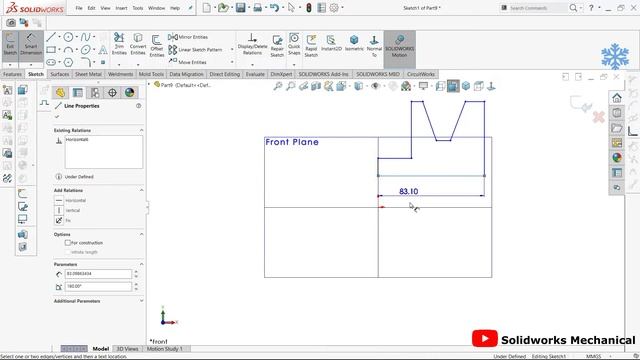Open Display/Delete Relations
640x360 pixels.
(x=252, y=44)
